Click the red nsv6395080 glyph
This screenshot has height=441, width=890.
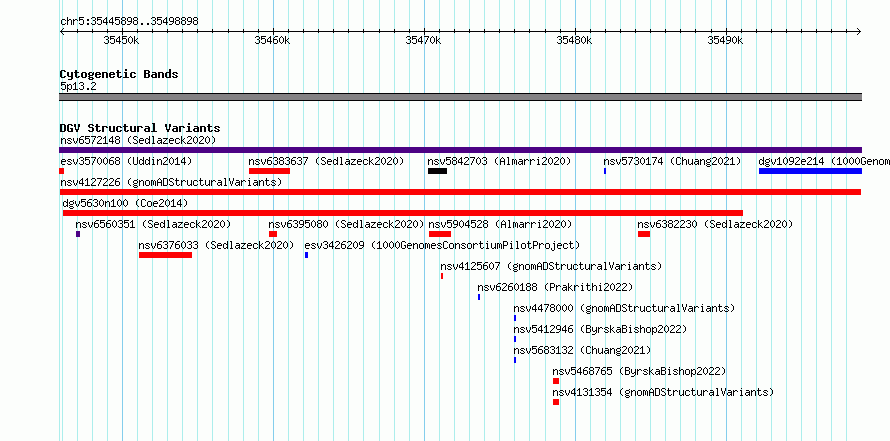[x=273, y=234]
